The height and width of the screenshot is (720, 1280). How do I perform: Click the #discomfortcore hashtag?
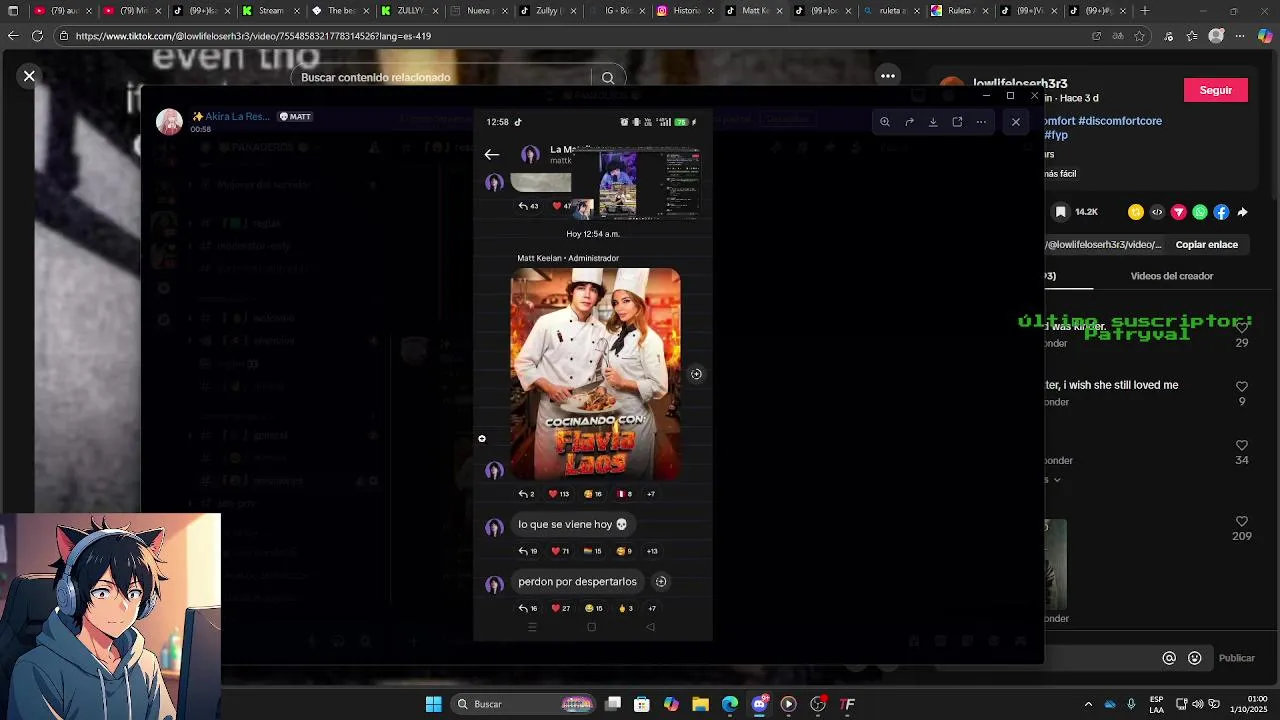click(1120, 121)
